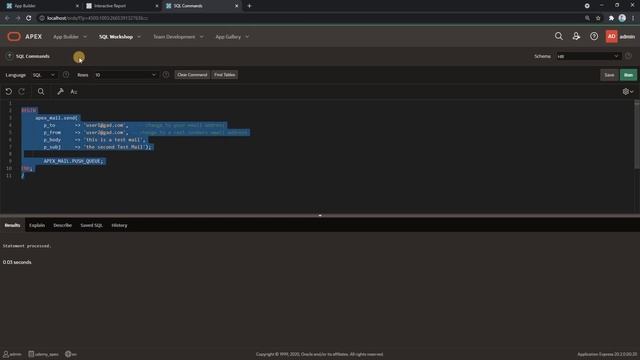Click the help icon beside Rows
This screenshot has width=640, height=360.
[166, 75]
